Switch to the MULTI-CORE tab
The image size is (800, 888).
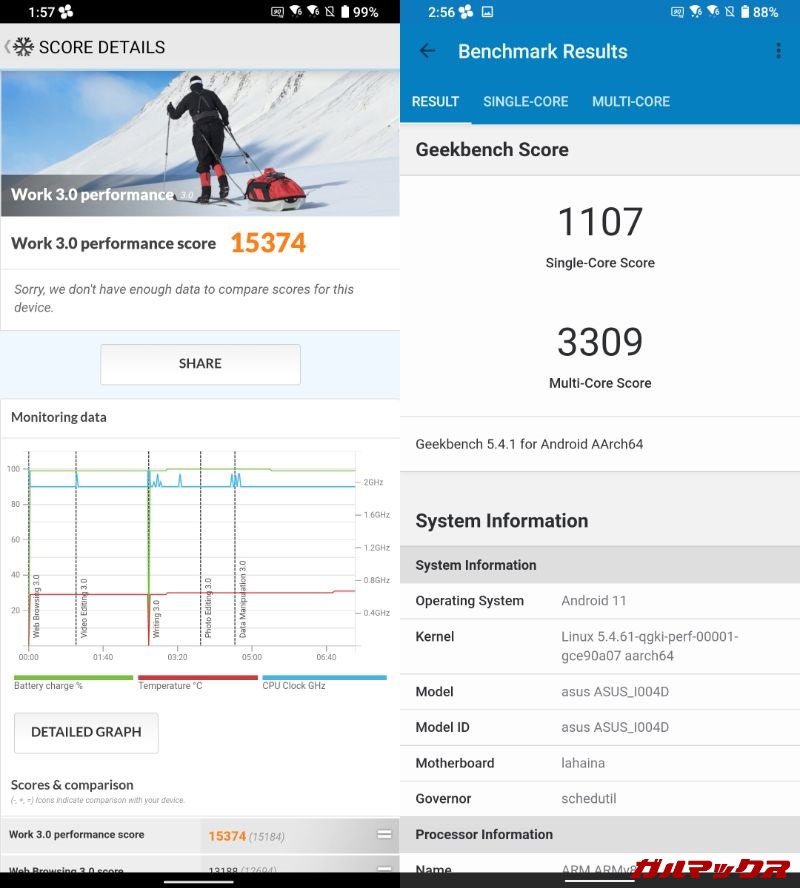(x=630, y=101)
